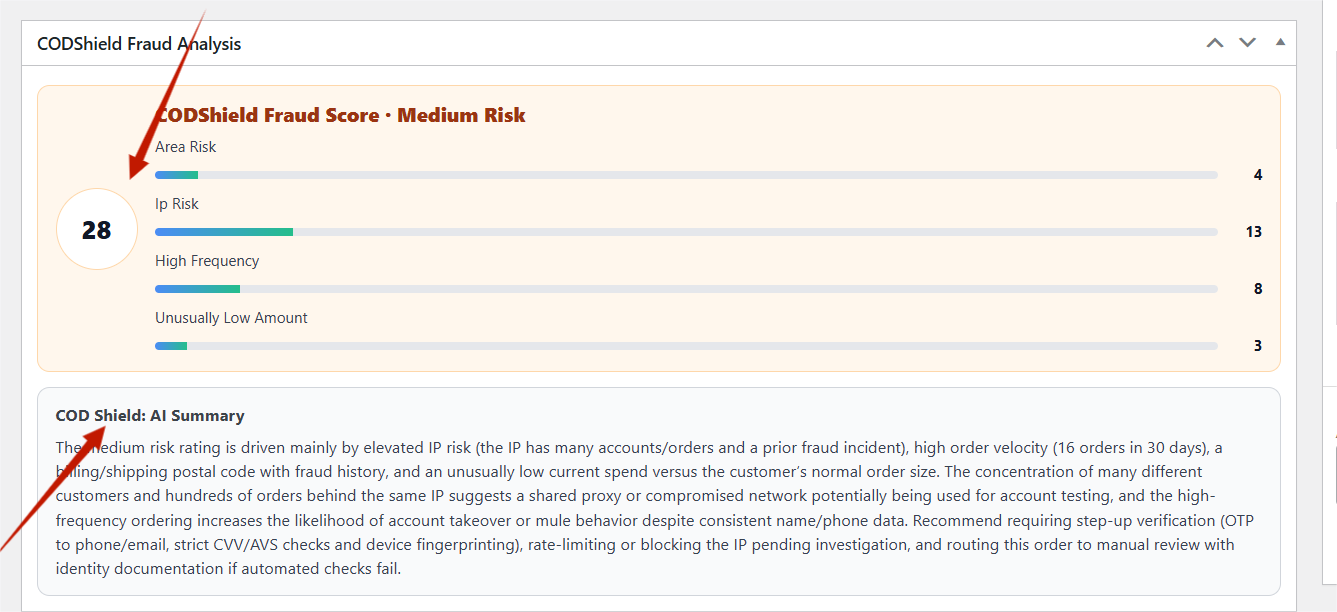Move the CODShield panel up
This screenshot has width=1337, height=612.
(1215, 43)
